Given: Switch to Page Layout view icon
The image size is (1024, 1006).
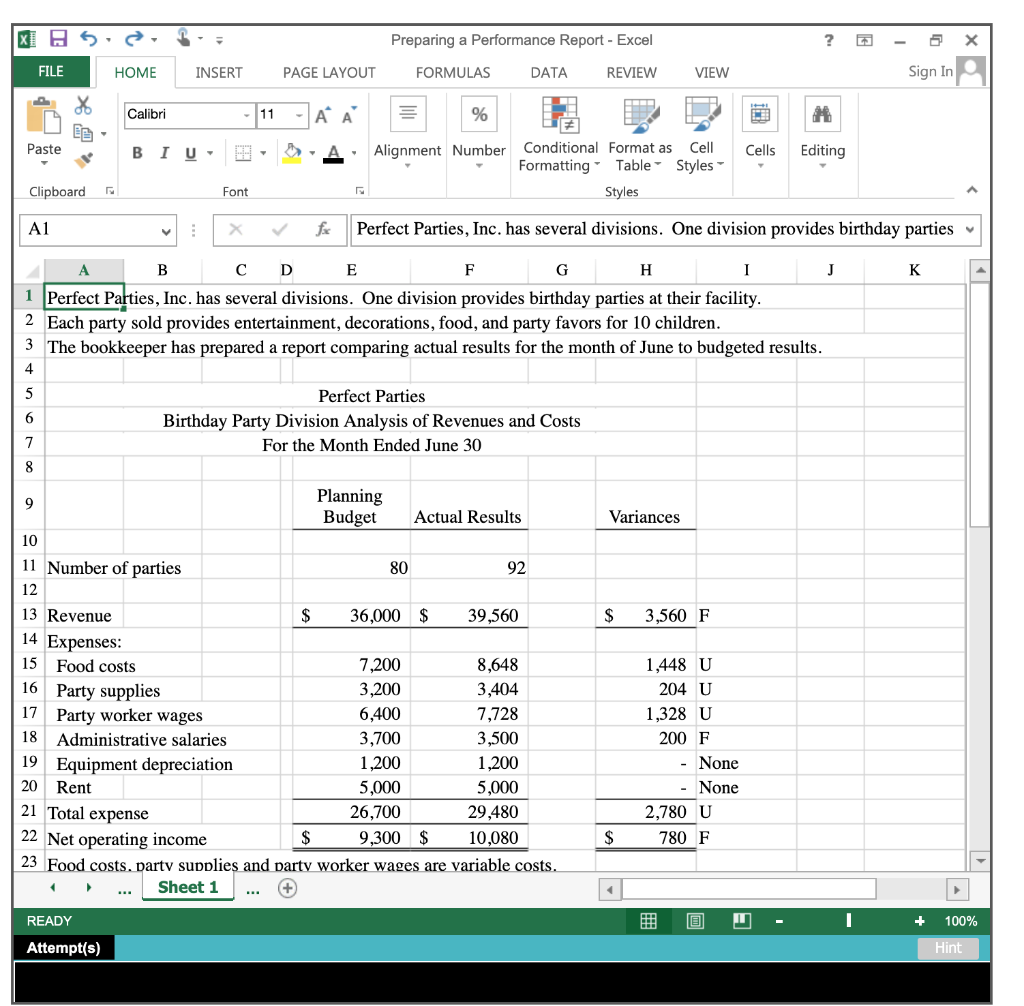Looking at the screenshot, I should (x=694, y=920).
